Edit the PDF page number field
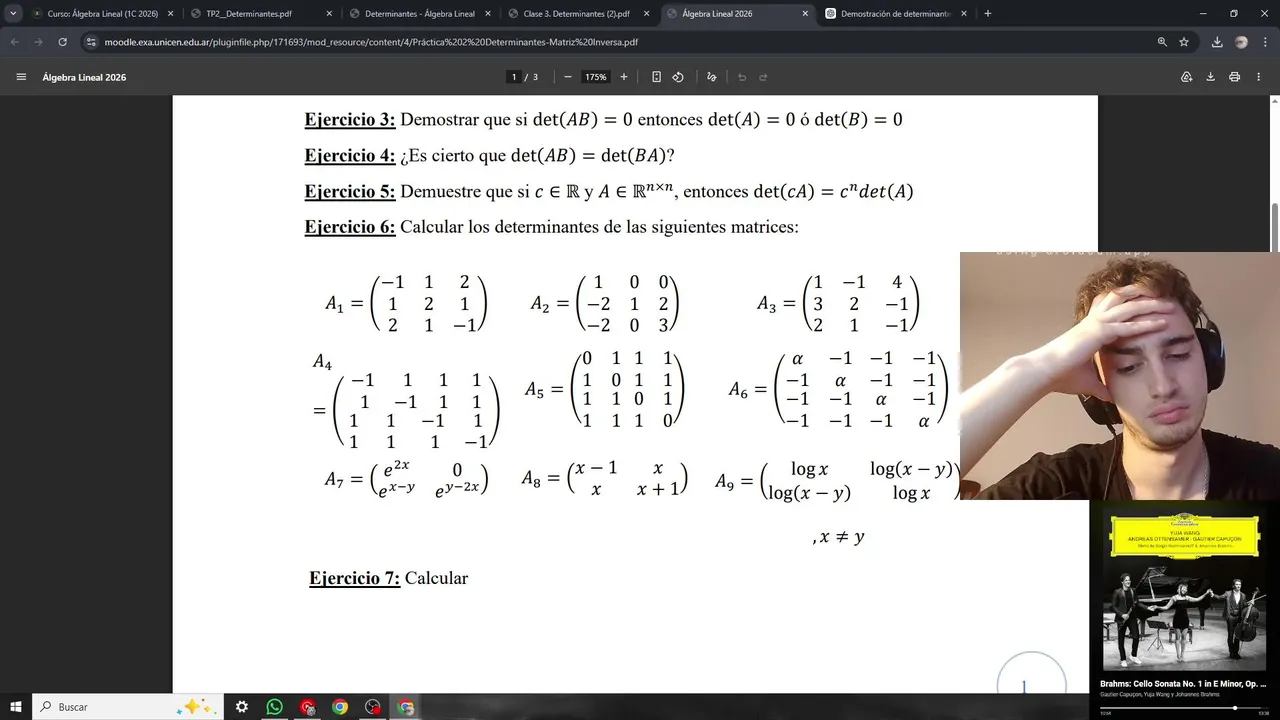Viewport: 1280px width, 720px height. pos(514,77)
